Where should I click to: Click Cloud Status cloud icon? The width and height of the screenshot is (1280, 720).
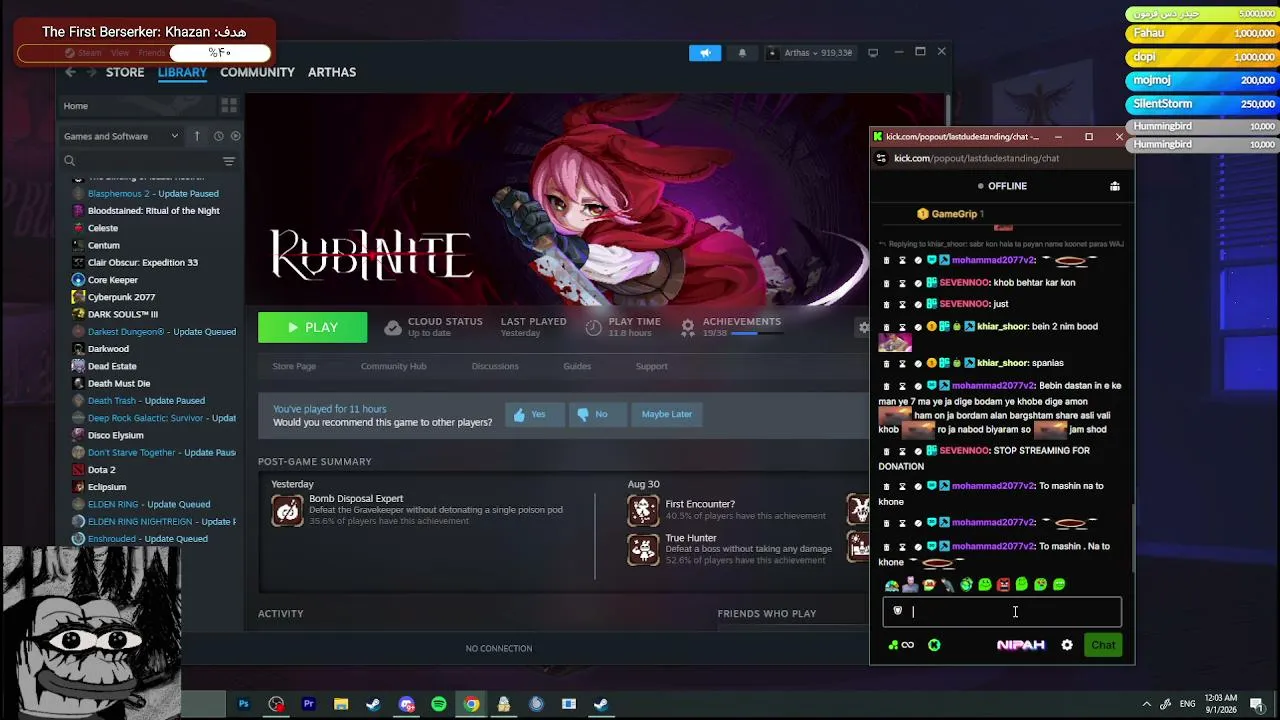(x=393, y=327)
